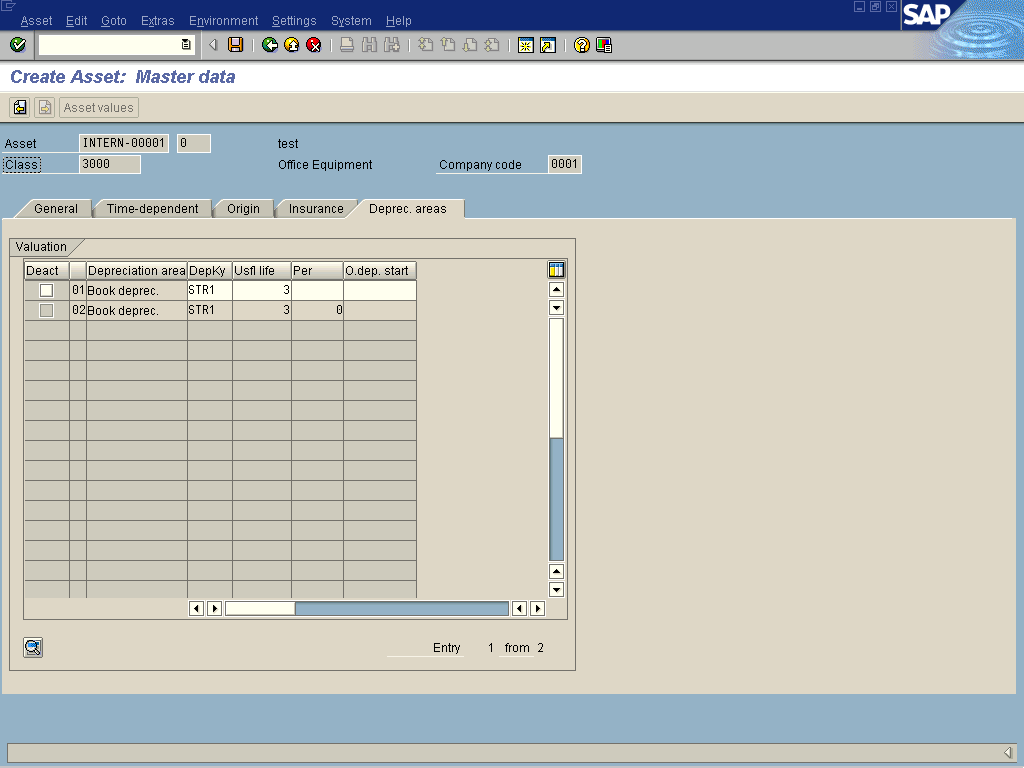Switch to the Time-dependent tab
1024x768 pixels.
[x=152, y=209]
